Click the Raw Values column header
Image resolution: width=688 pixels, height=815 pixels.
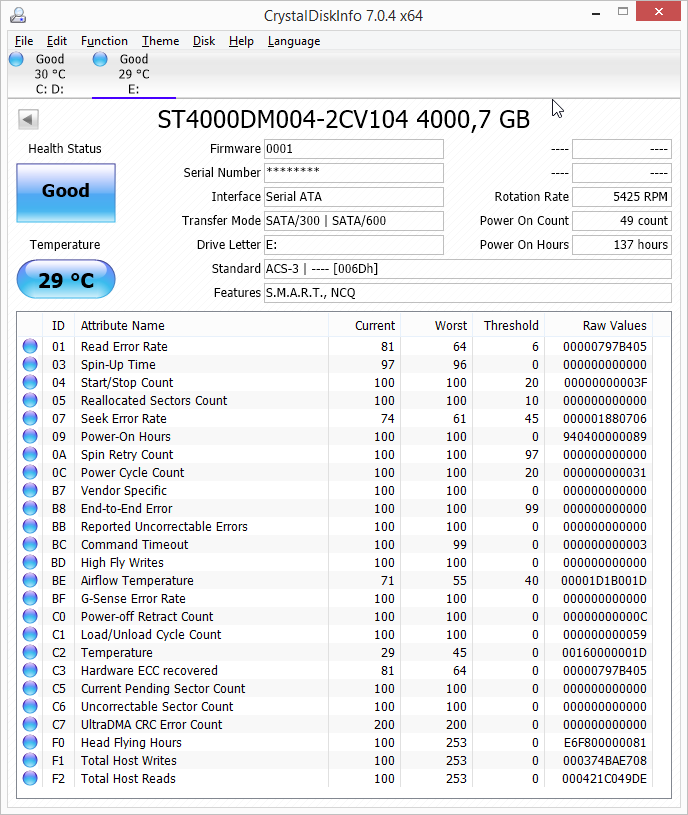(x=599, y=325)
